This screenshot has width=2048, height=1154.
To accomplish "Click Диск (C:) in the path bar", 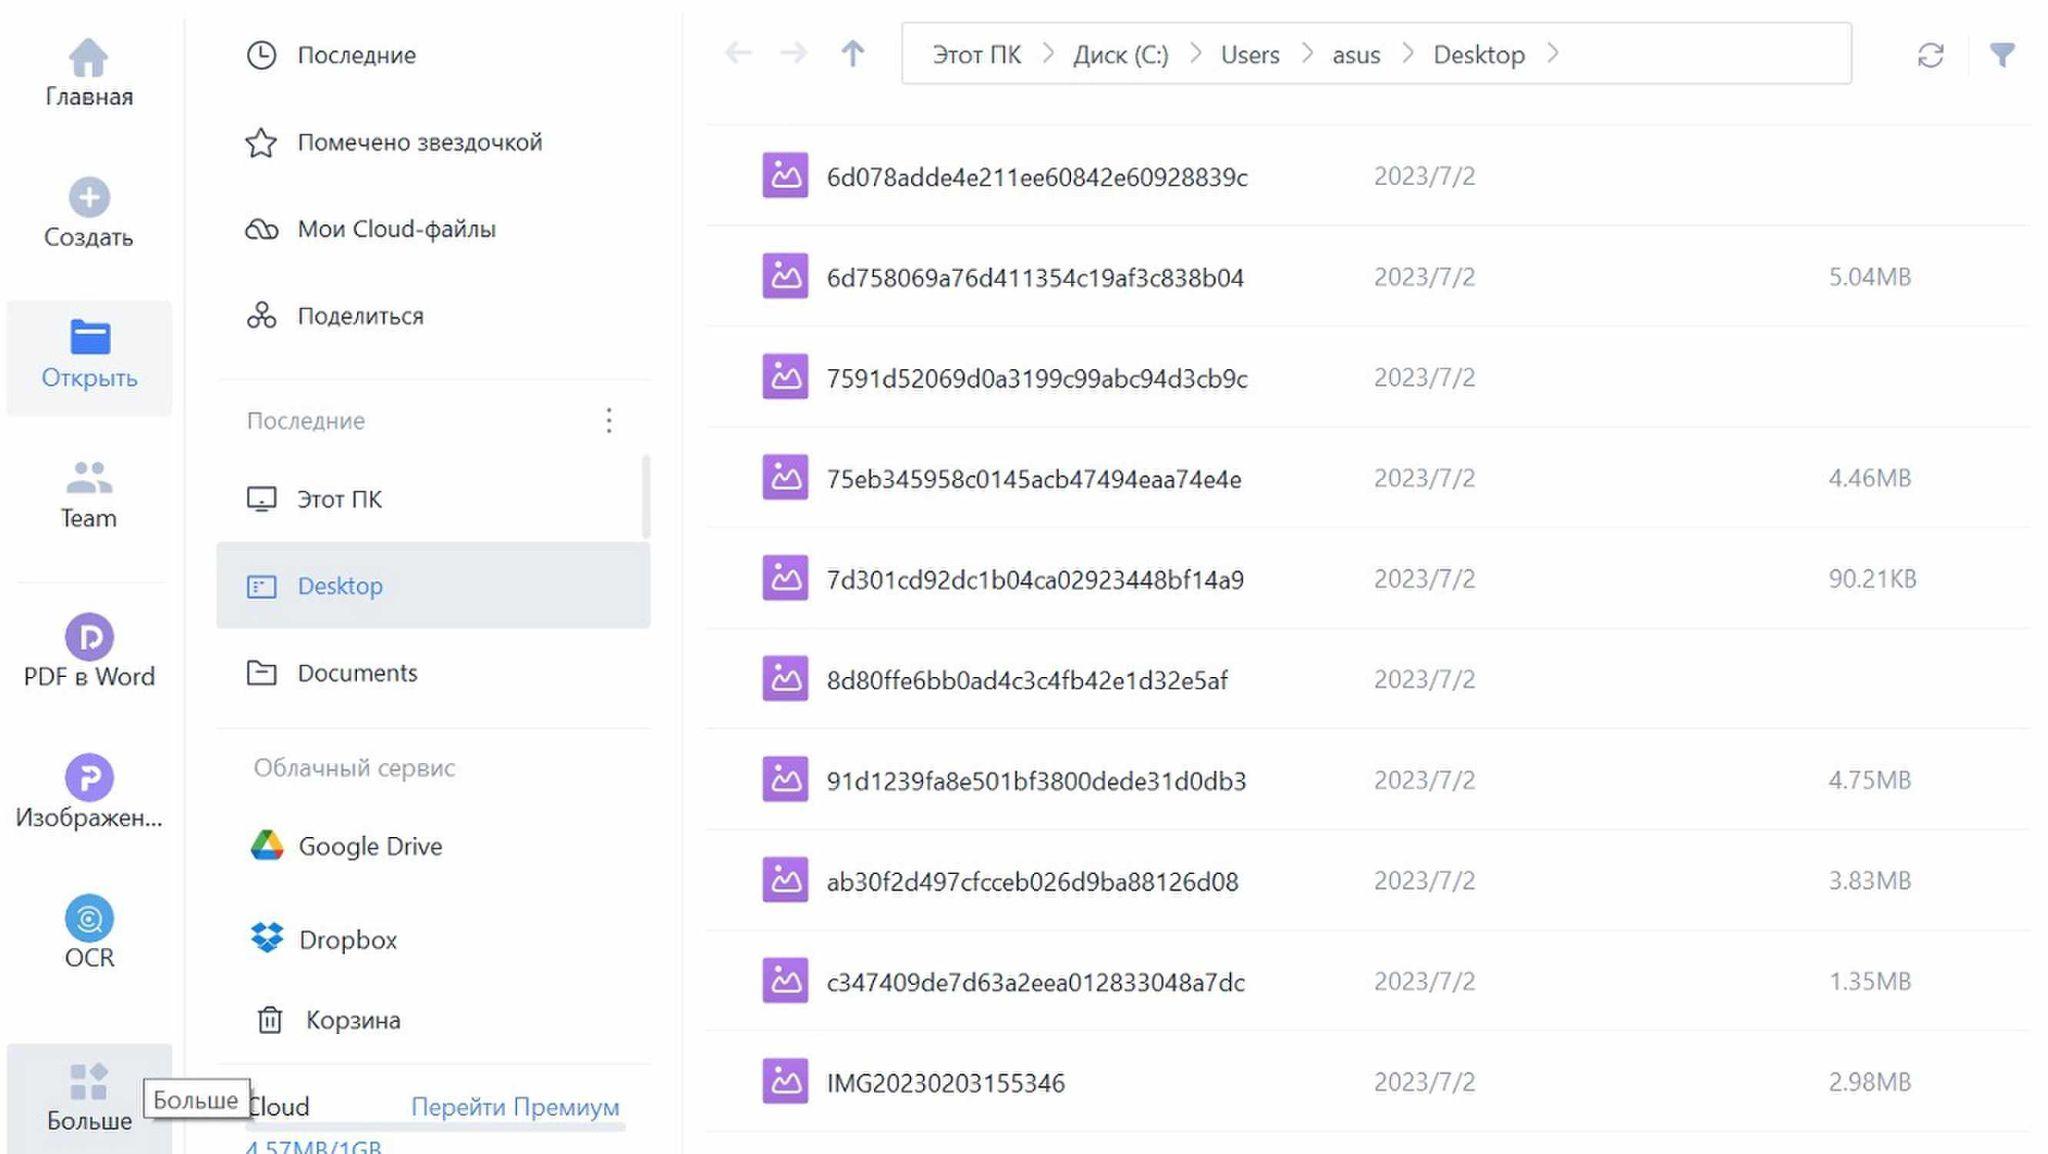I will pyautogui.click(x=1120, y=55).
